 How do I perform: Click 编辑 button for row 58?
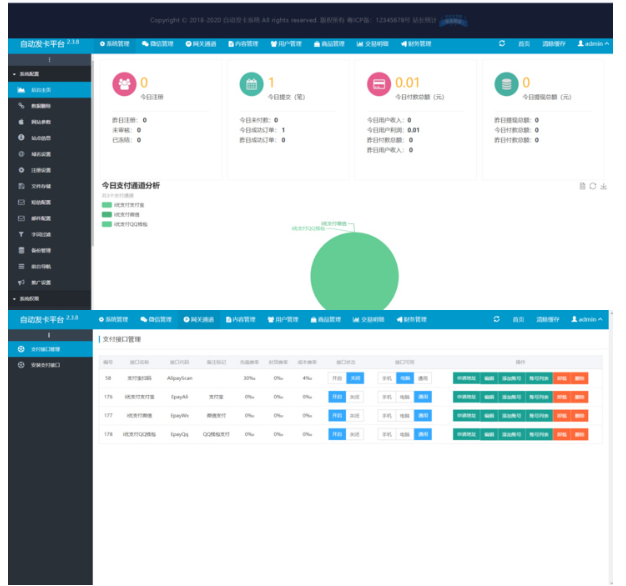point(489,378)
